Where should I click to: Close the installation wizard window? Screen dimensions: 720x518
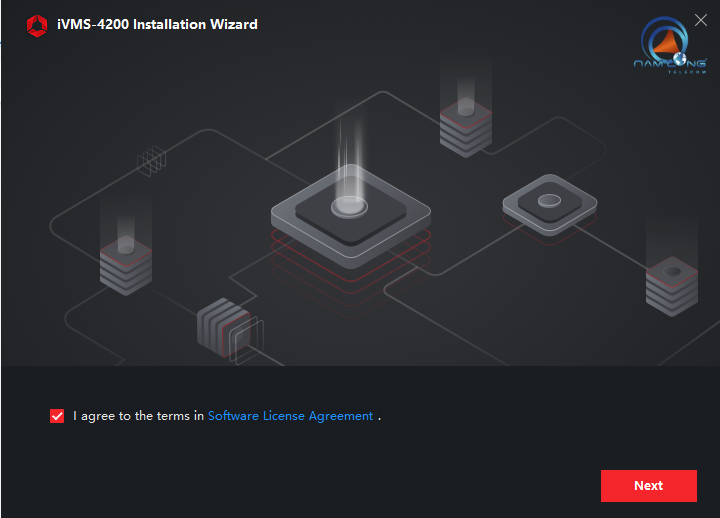(701, 20)
